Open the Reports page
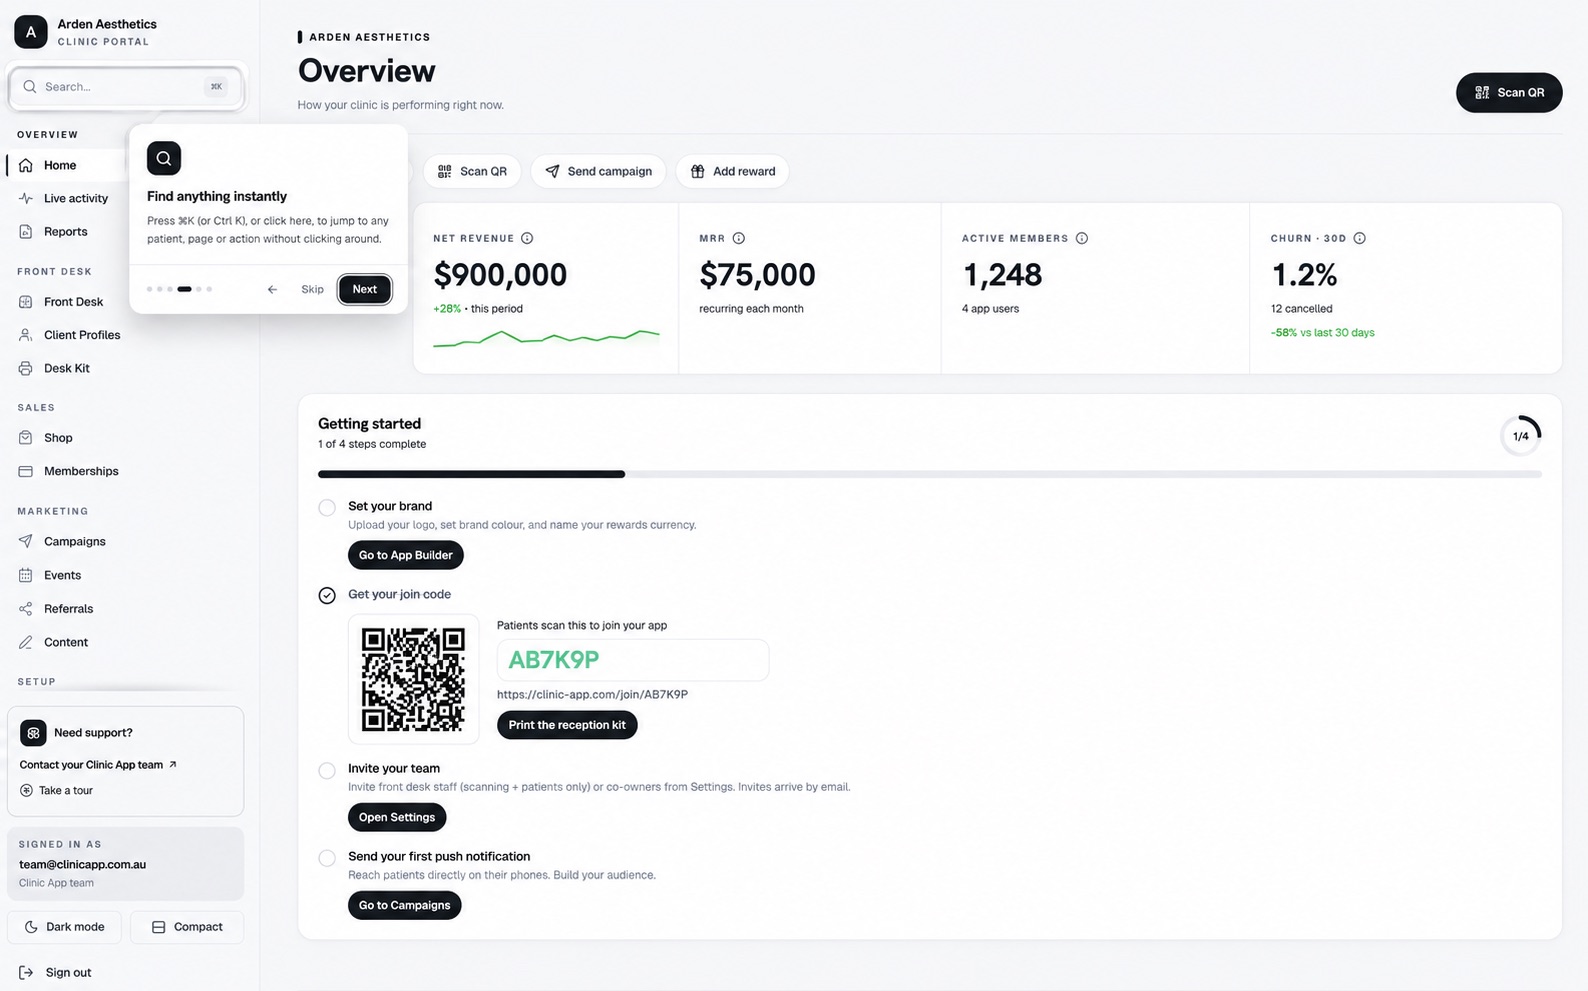The image size is (1588, 991). (68, 231)
